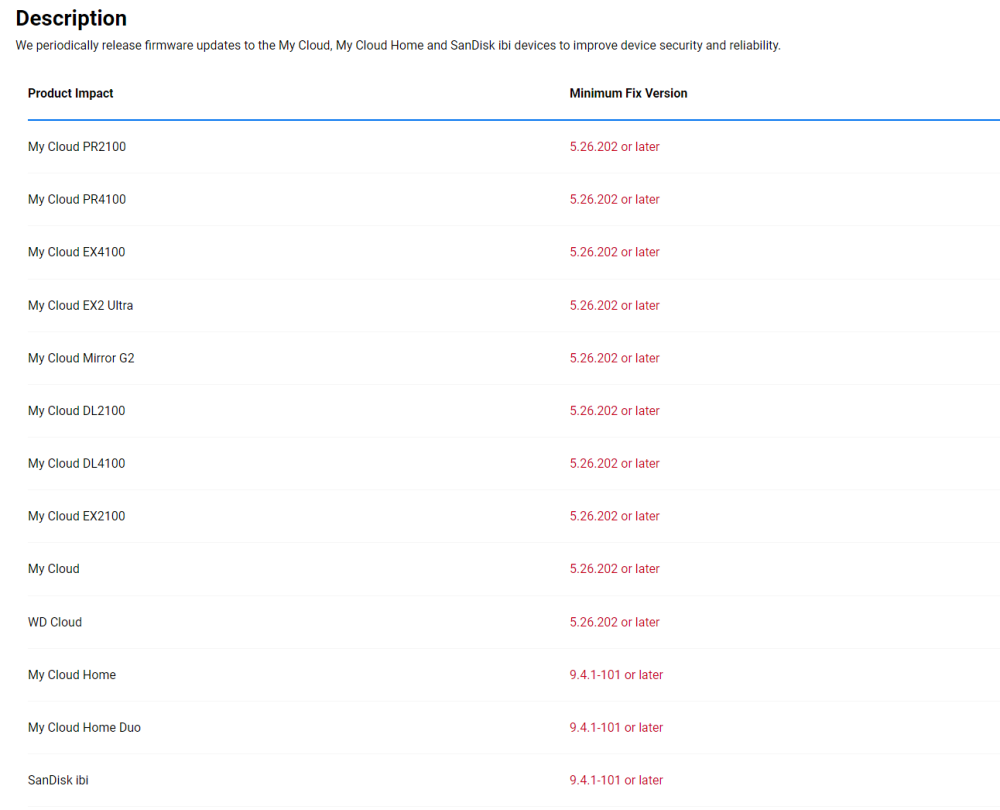Click the firmware updates description paragraph
Screen dimensions: 1000x810
(397, 46)
